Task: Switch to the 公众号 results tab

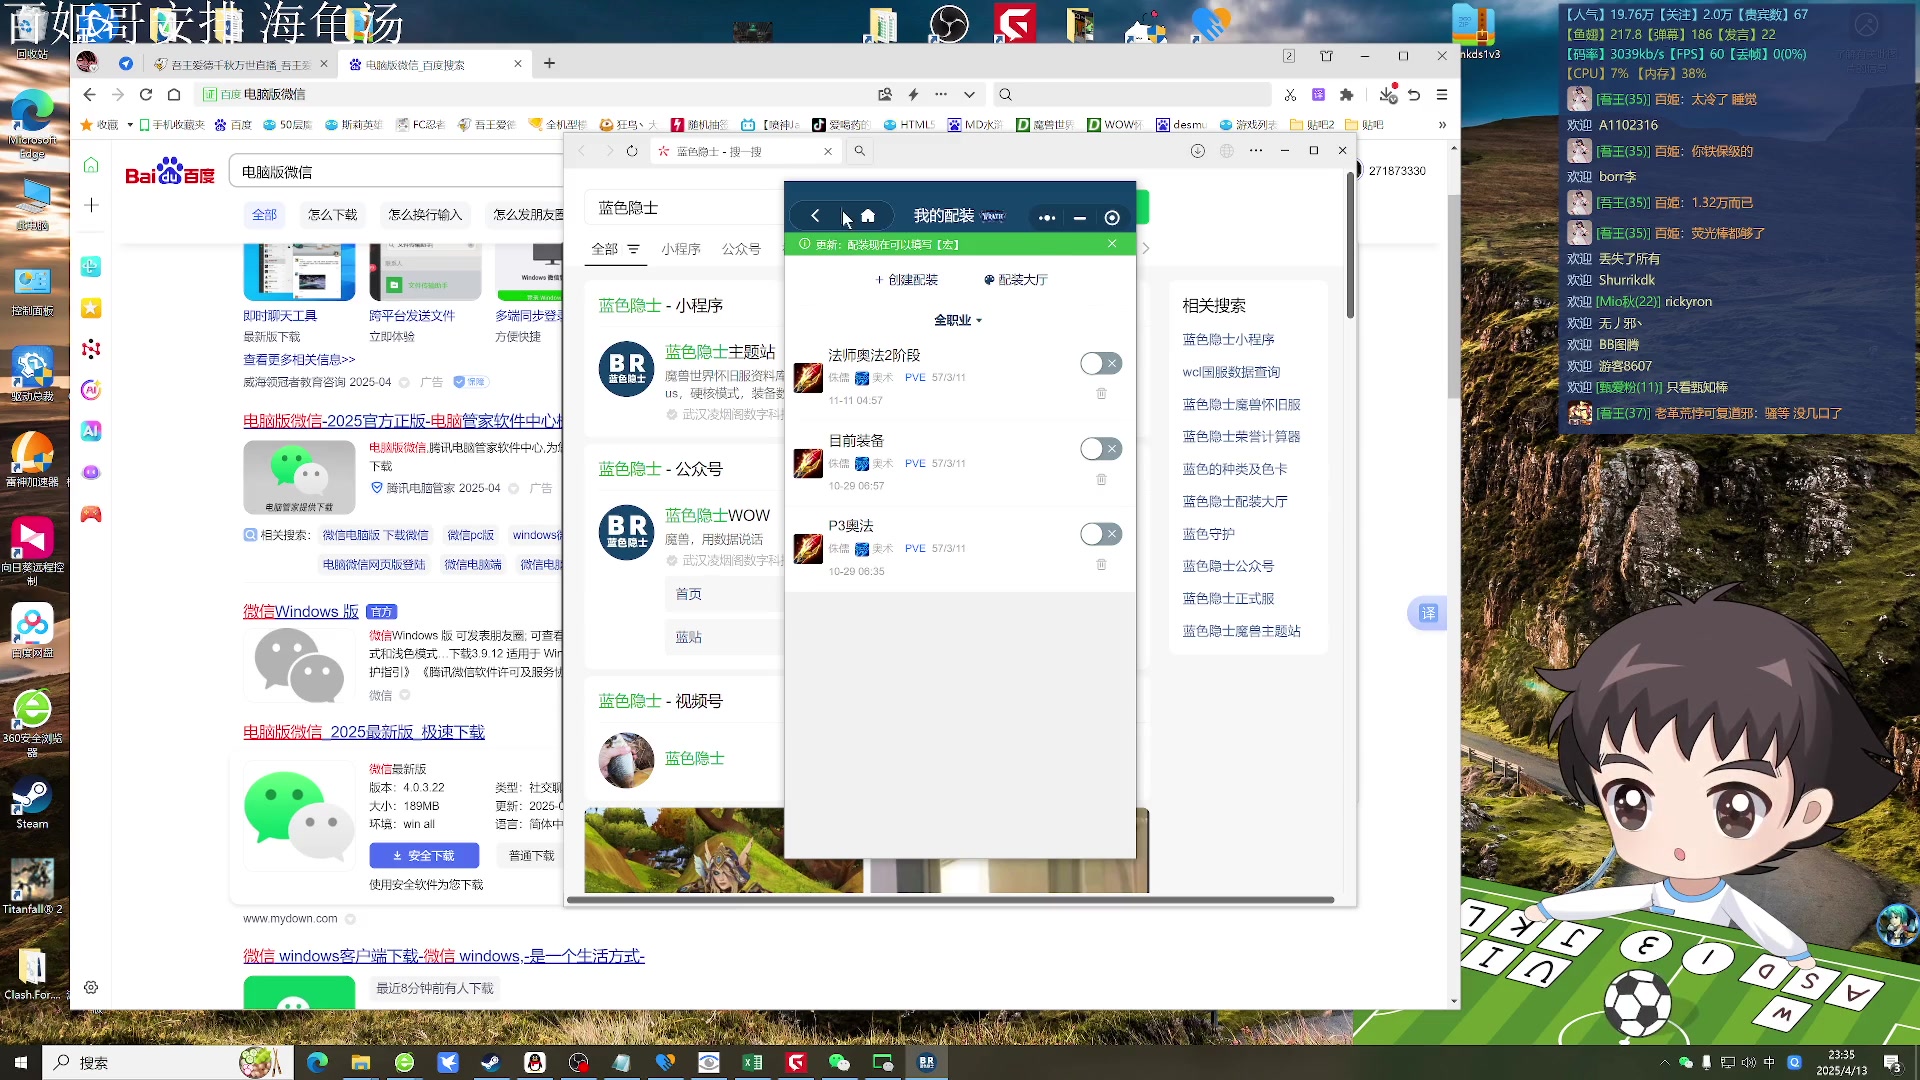Action: [741, 249]
